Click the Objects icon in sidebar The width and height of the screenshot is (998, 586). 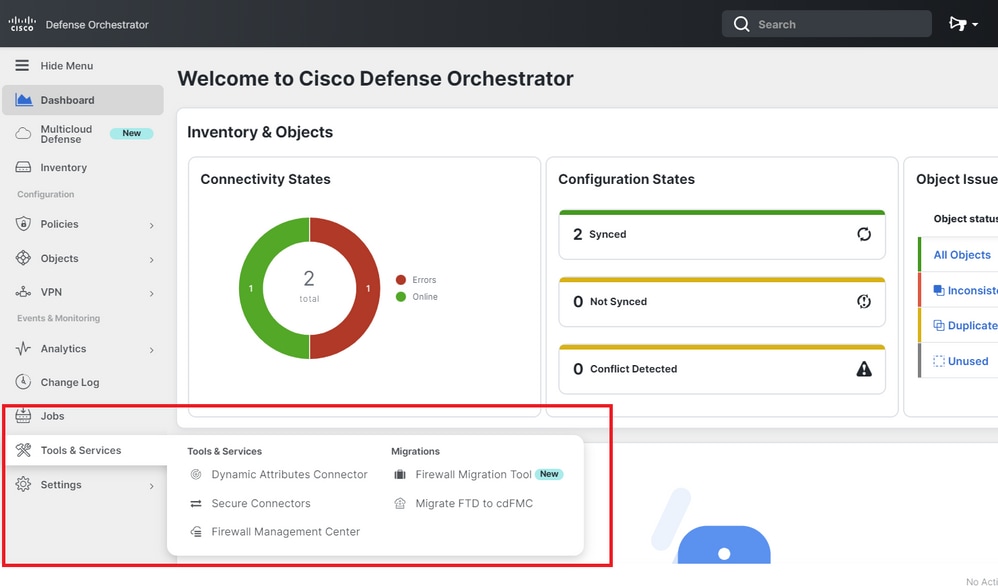point(23,258)
